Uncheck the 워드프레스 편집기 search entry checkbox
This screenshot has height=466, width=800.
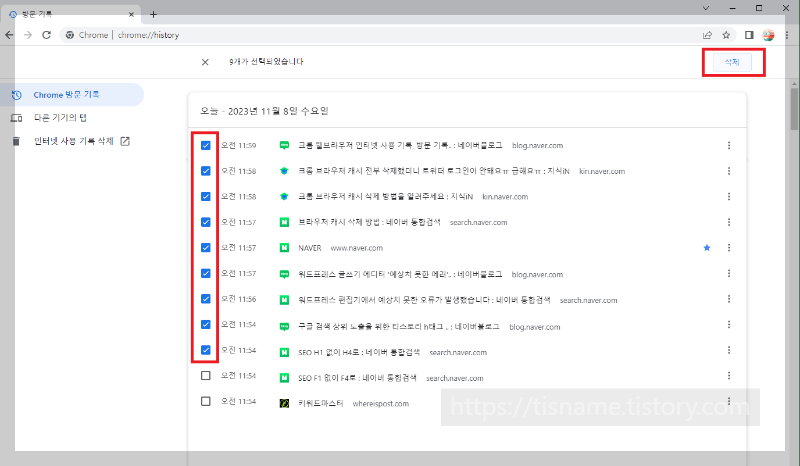tap(206, 299)
